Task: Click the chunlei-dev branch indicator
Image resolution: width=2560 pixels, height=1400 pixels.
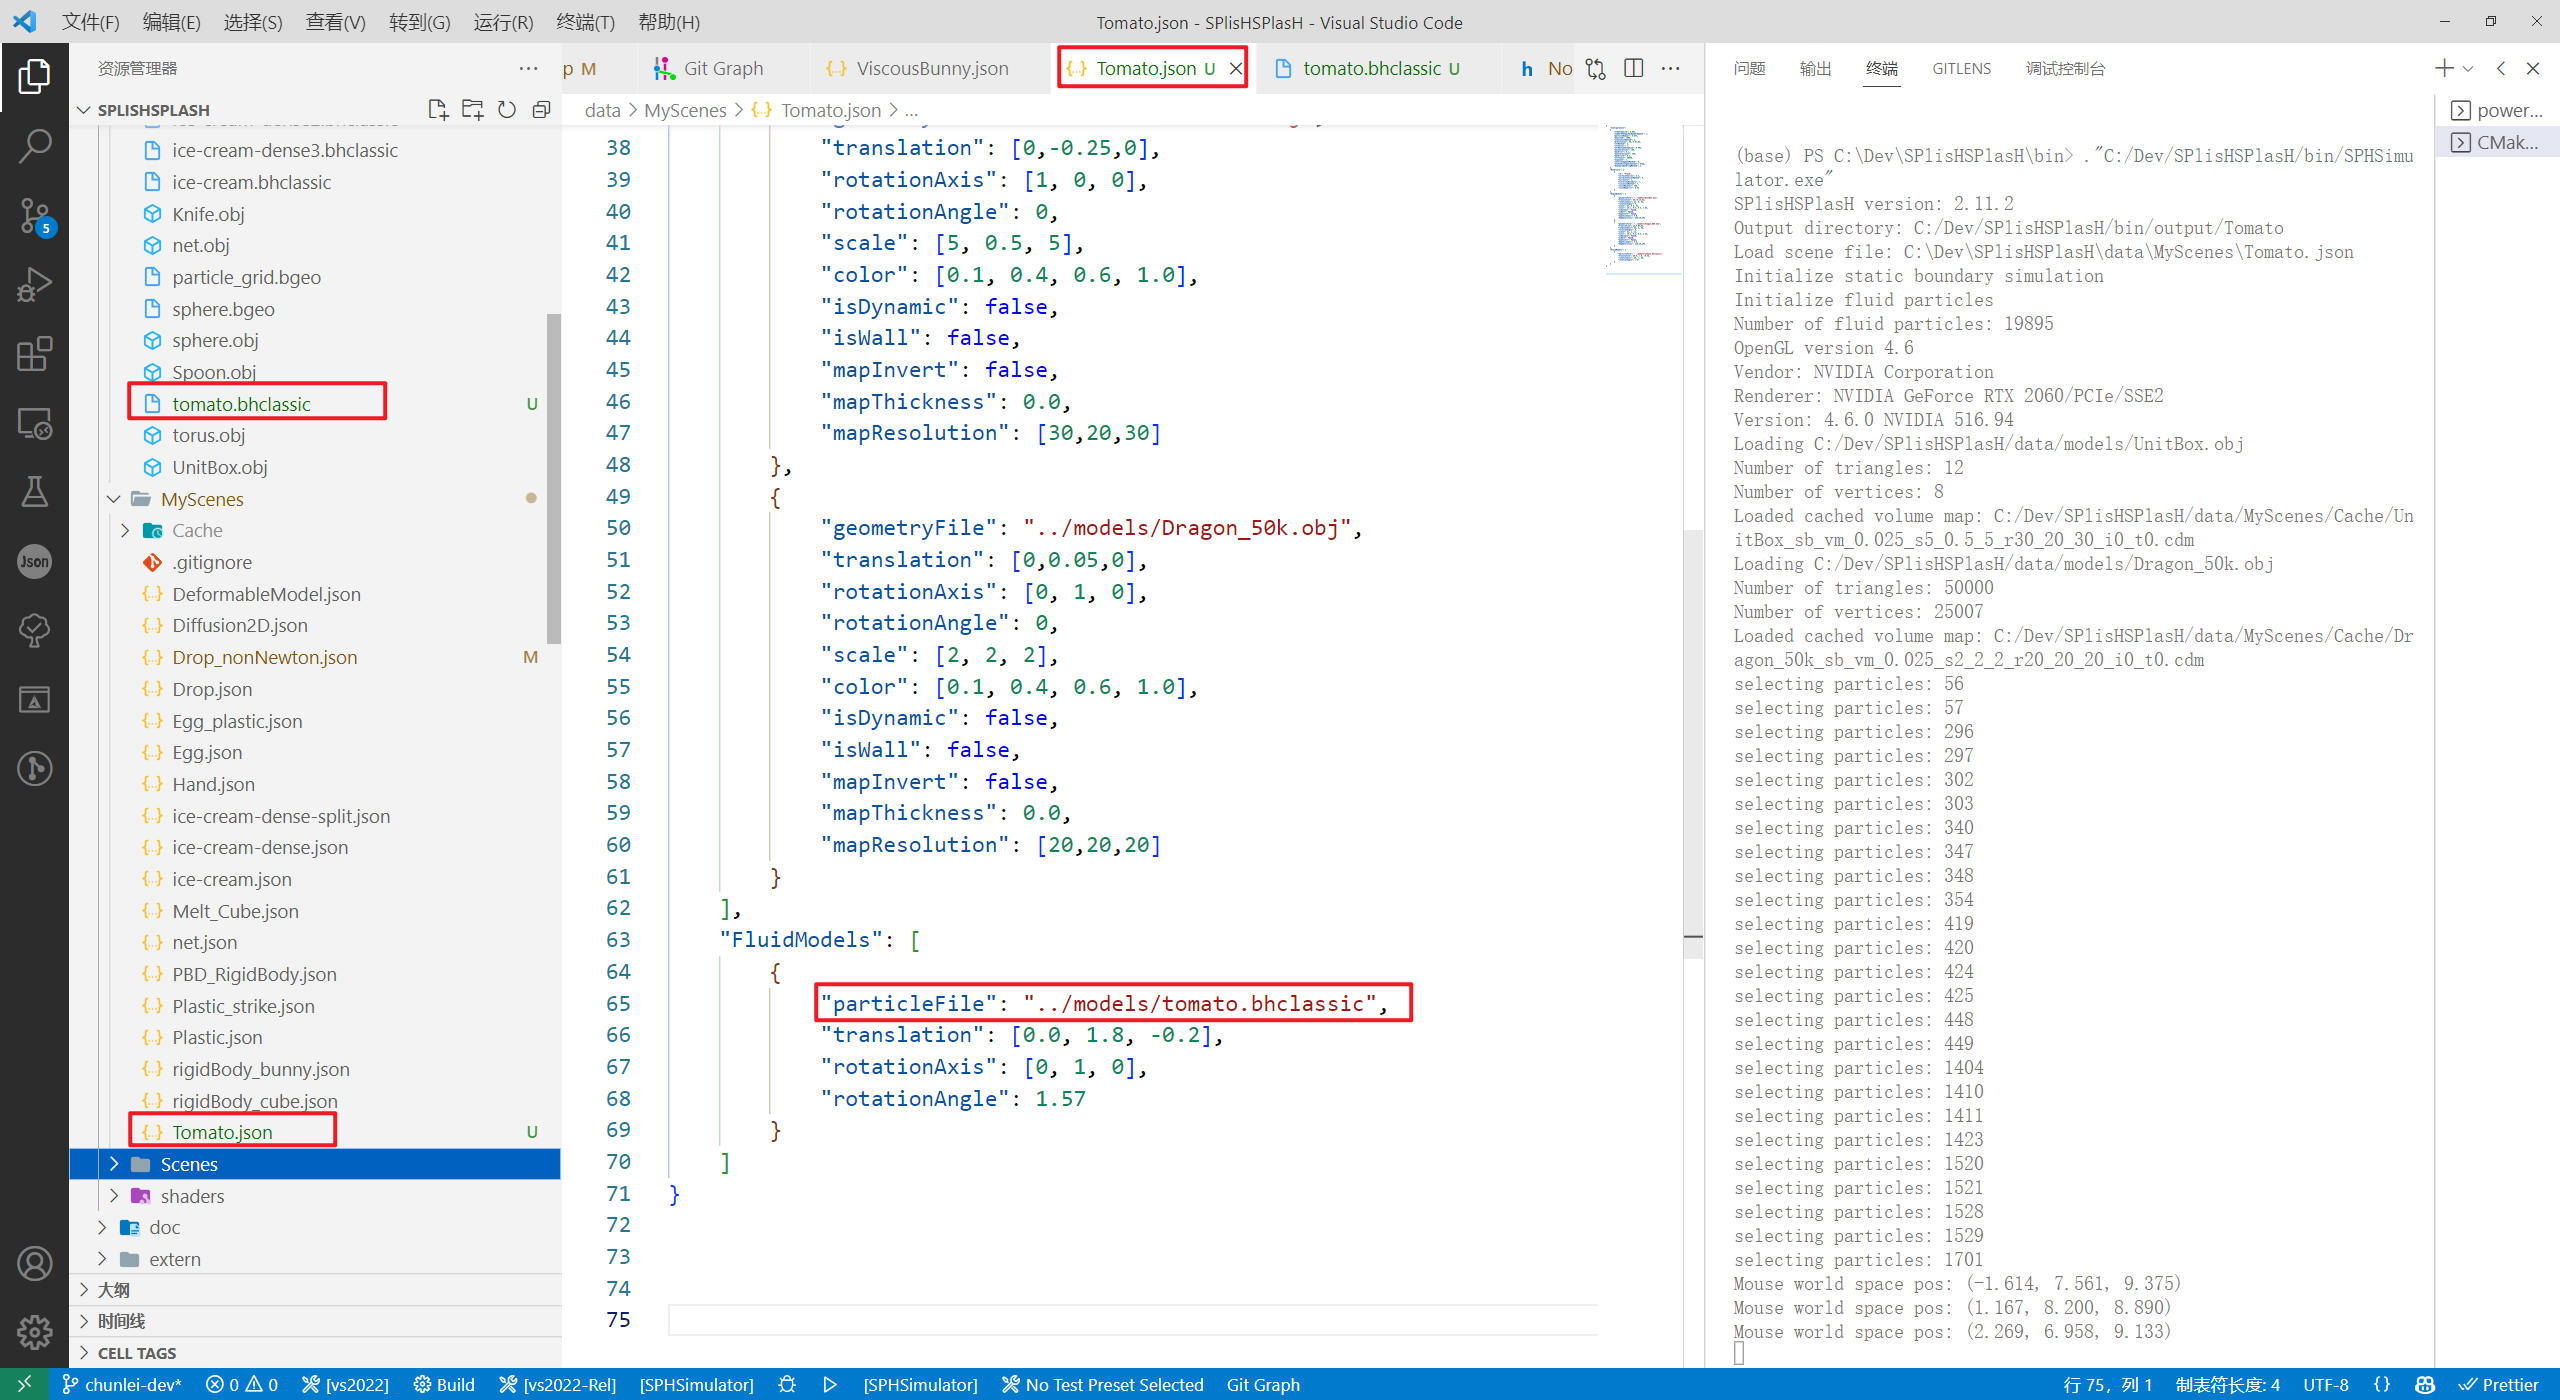Action: tap(122, 1385)
